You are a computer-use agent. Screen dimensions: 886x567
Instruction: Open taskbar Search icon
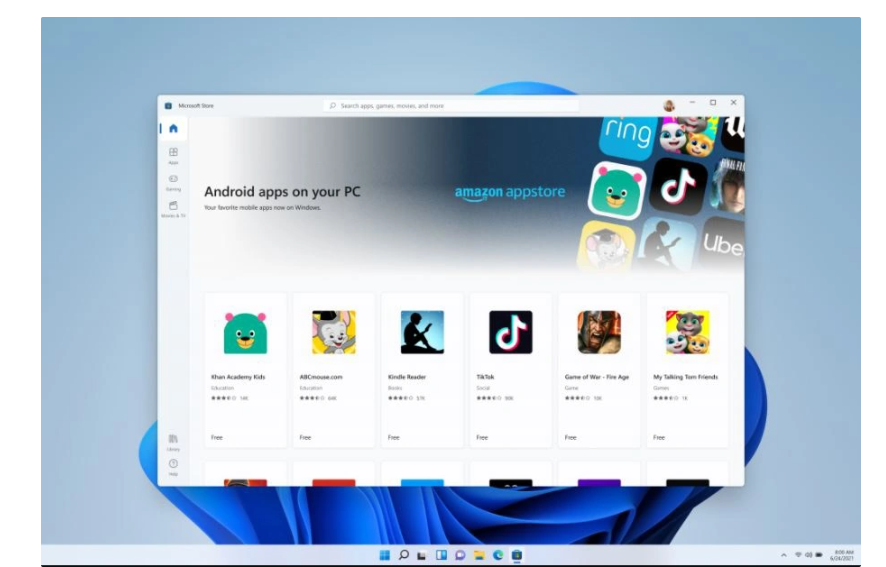403,555
